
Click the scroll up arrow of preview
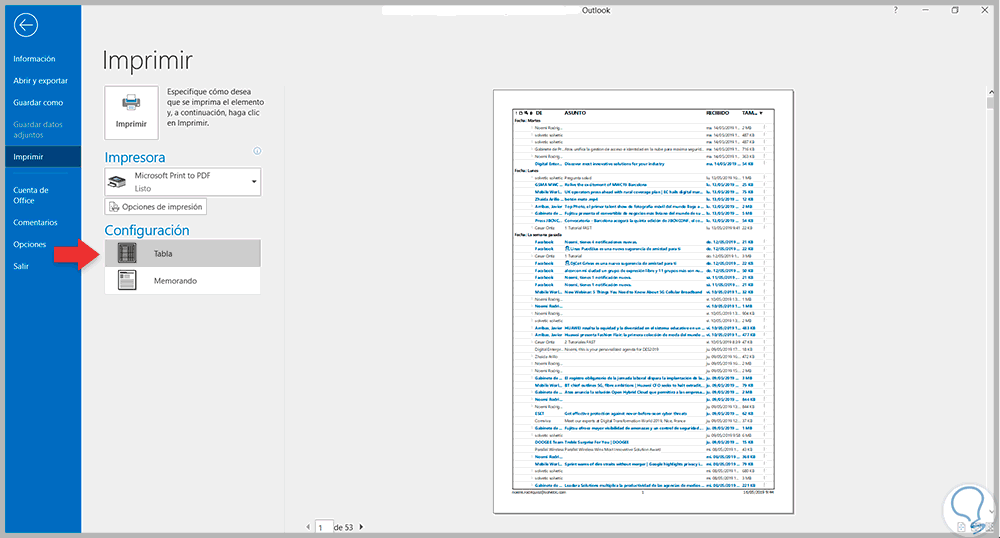point(990,92)
